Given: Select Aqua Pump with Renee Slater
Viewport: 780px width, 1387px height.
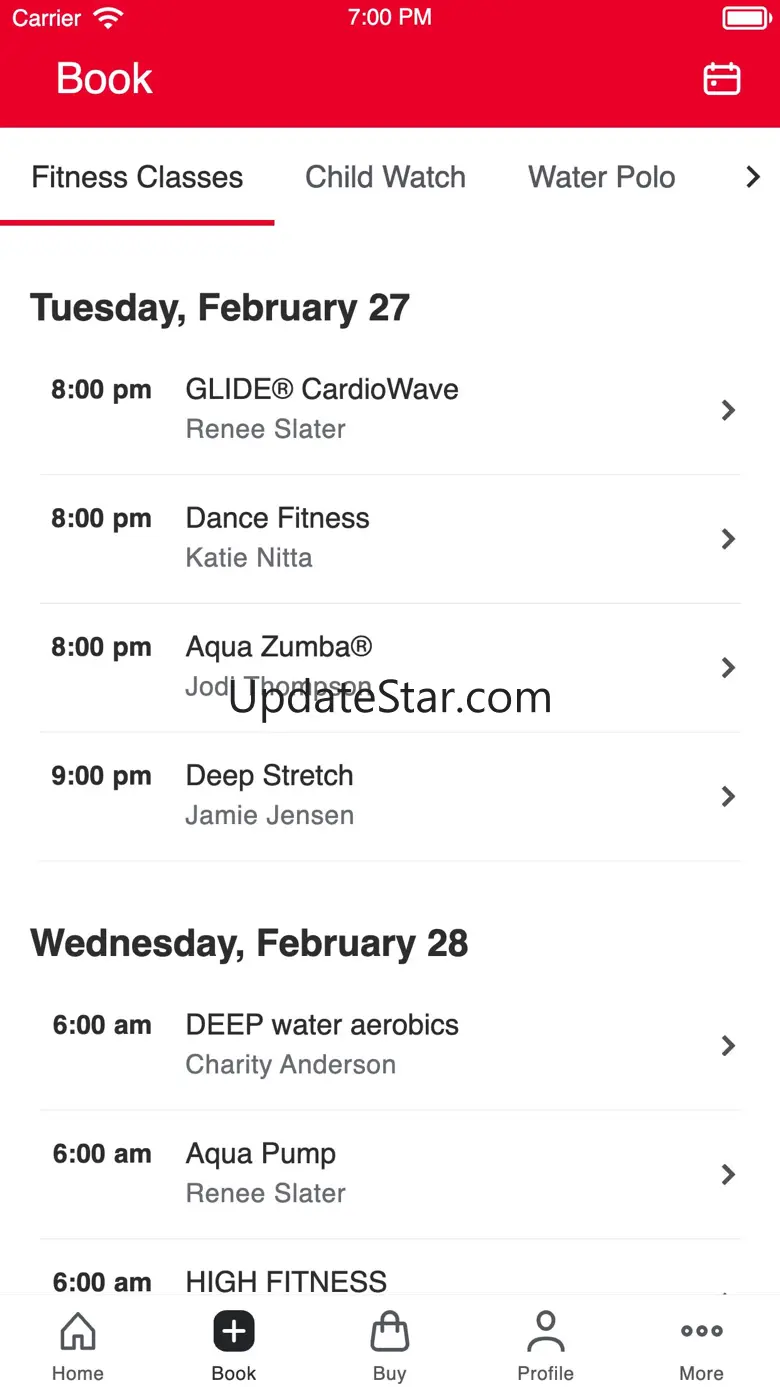Looking at the screenshot, I should pos(390,1174).
